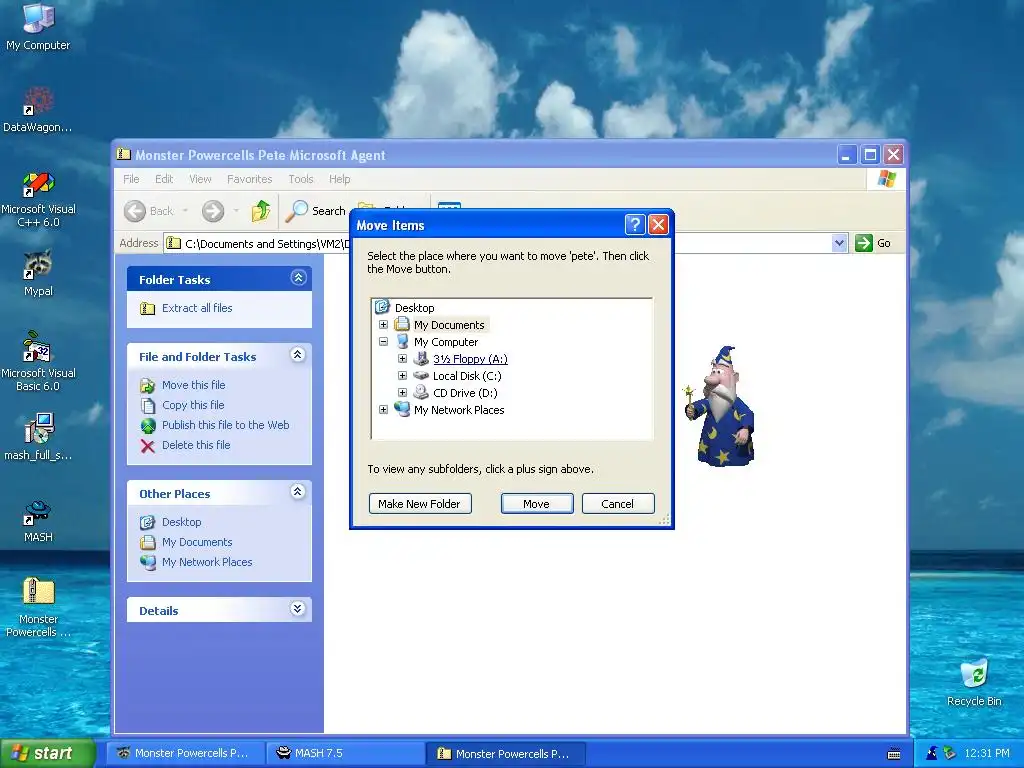Switch to MASH 7.5 taskbar button
Image resolution: width=1024 pixels, height=768 pixels.
[345, 753]
